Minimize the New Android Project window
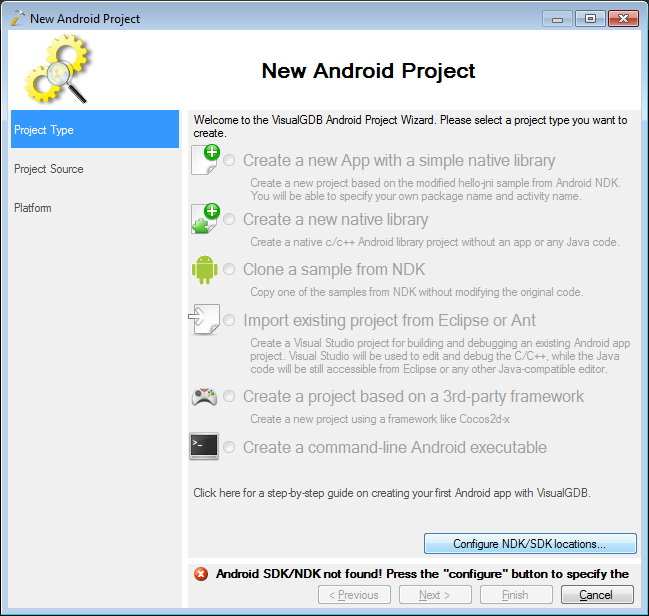The image size is (649, 616). [x=557, y=19]
